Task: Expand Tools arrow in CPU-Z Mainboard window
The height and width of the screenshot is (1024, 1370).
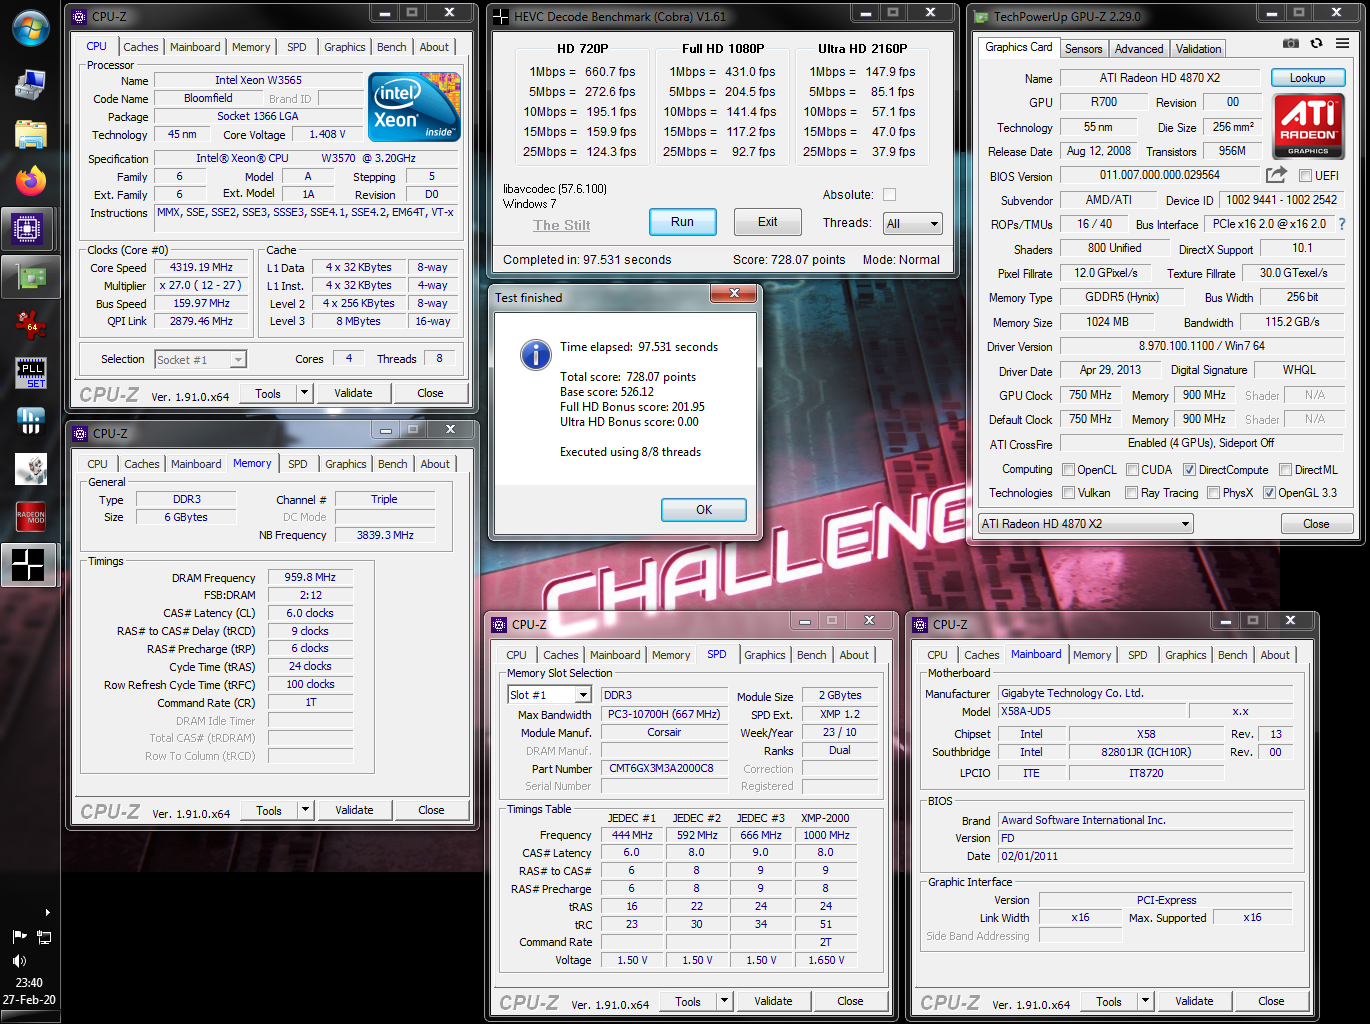Action: point(1145,1001)
